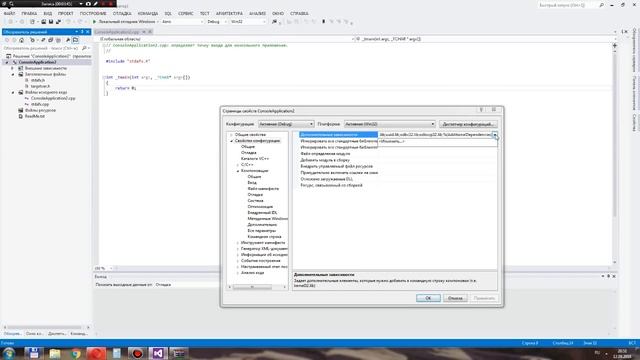Click the camera icon in the recording bar
This screenshot has width=640, height=360.
coord(88,4)
